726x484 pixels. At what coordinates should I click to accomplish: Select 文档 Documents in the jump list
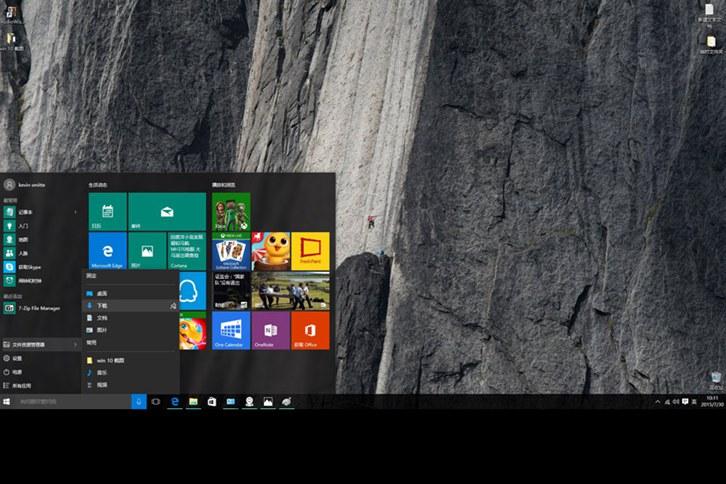pos(131,318)
